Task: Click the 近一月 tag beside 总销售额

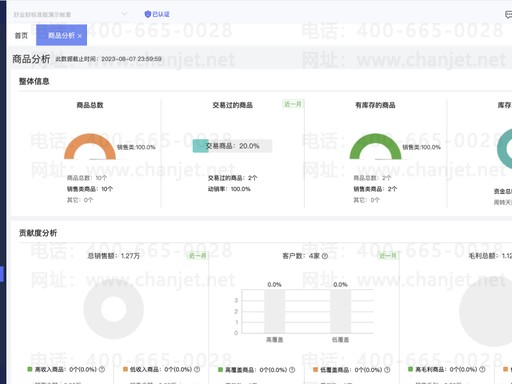Action: (x=197, y=256)
